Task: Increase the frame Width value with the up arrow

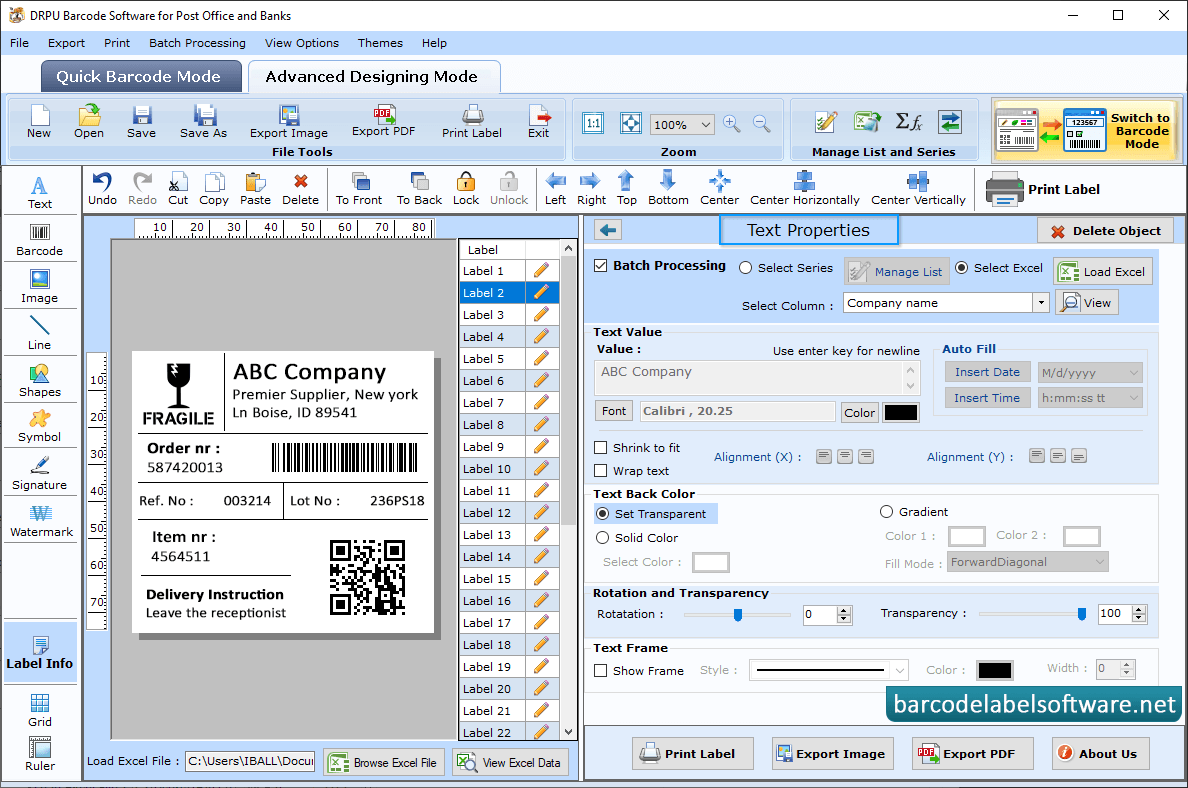Action: [1127, 664]
